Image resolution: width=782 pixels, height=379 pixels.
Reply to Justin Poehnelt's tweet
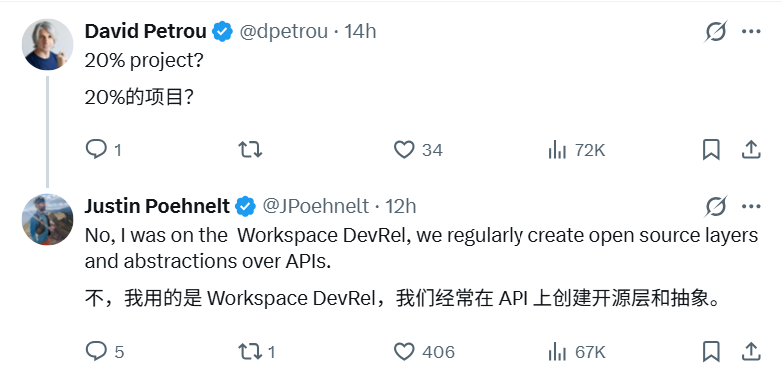coord(104,352)
